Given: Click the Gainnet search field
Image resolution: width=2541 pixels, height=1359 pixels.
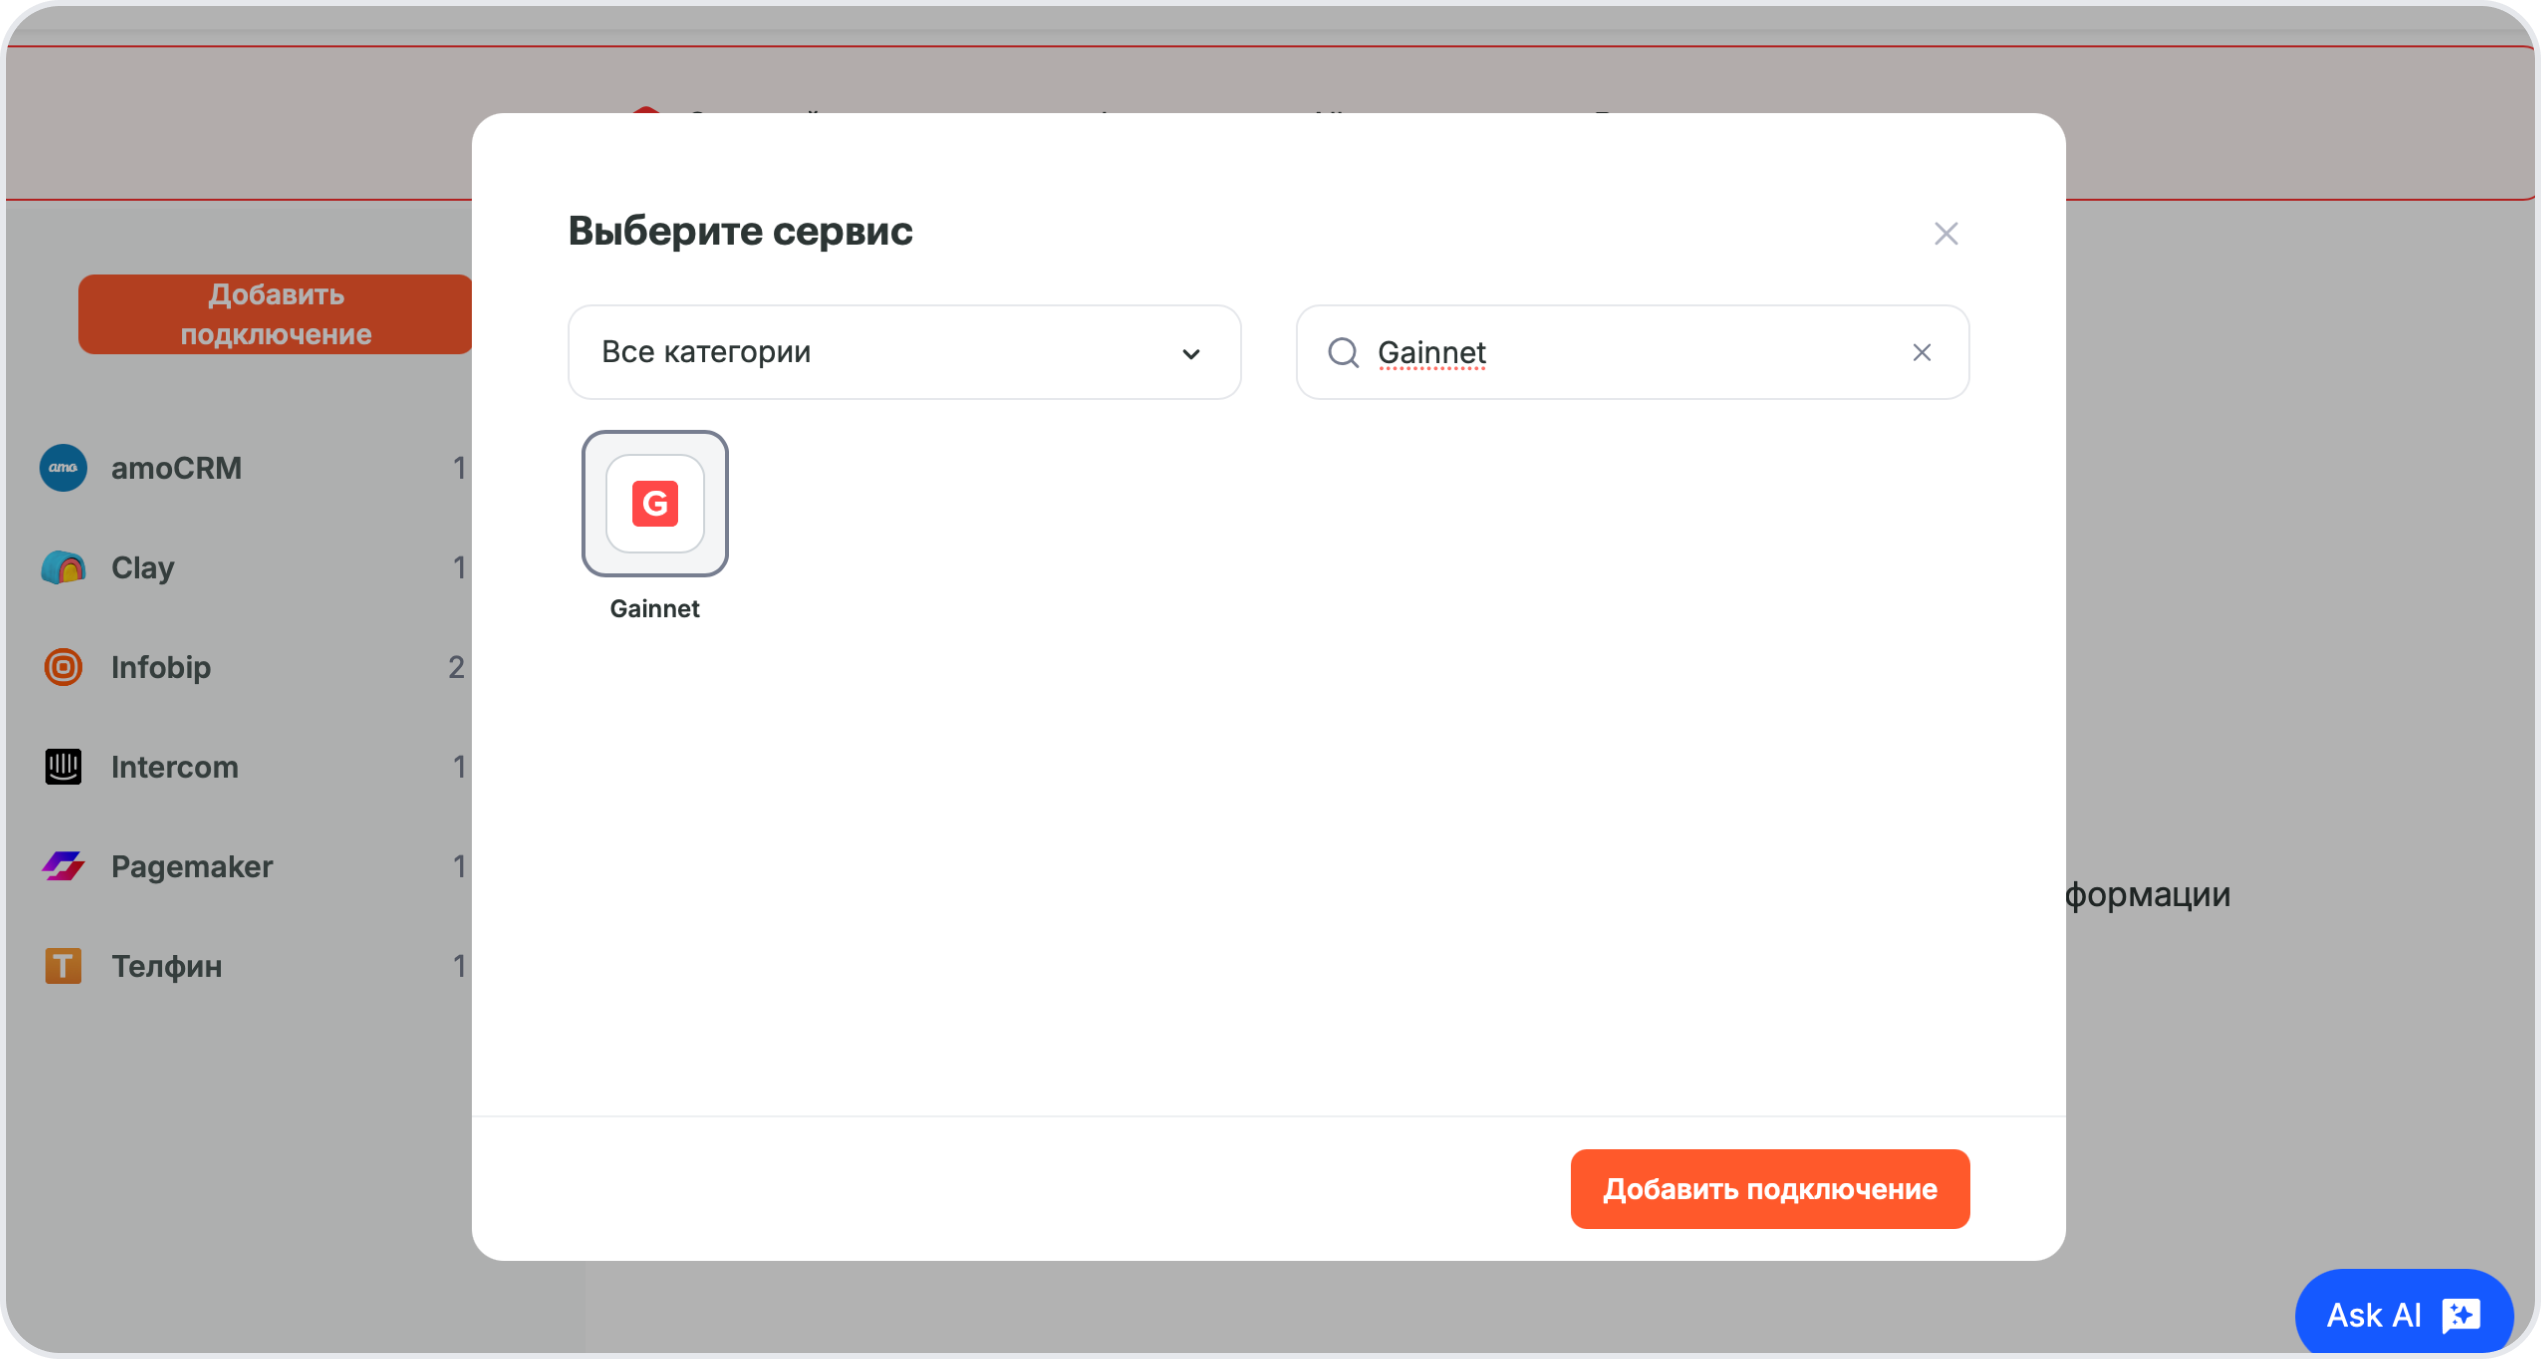Looking at the screenshot, I should click(x=1632, y=352).
